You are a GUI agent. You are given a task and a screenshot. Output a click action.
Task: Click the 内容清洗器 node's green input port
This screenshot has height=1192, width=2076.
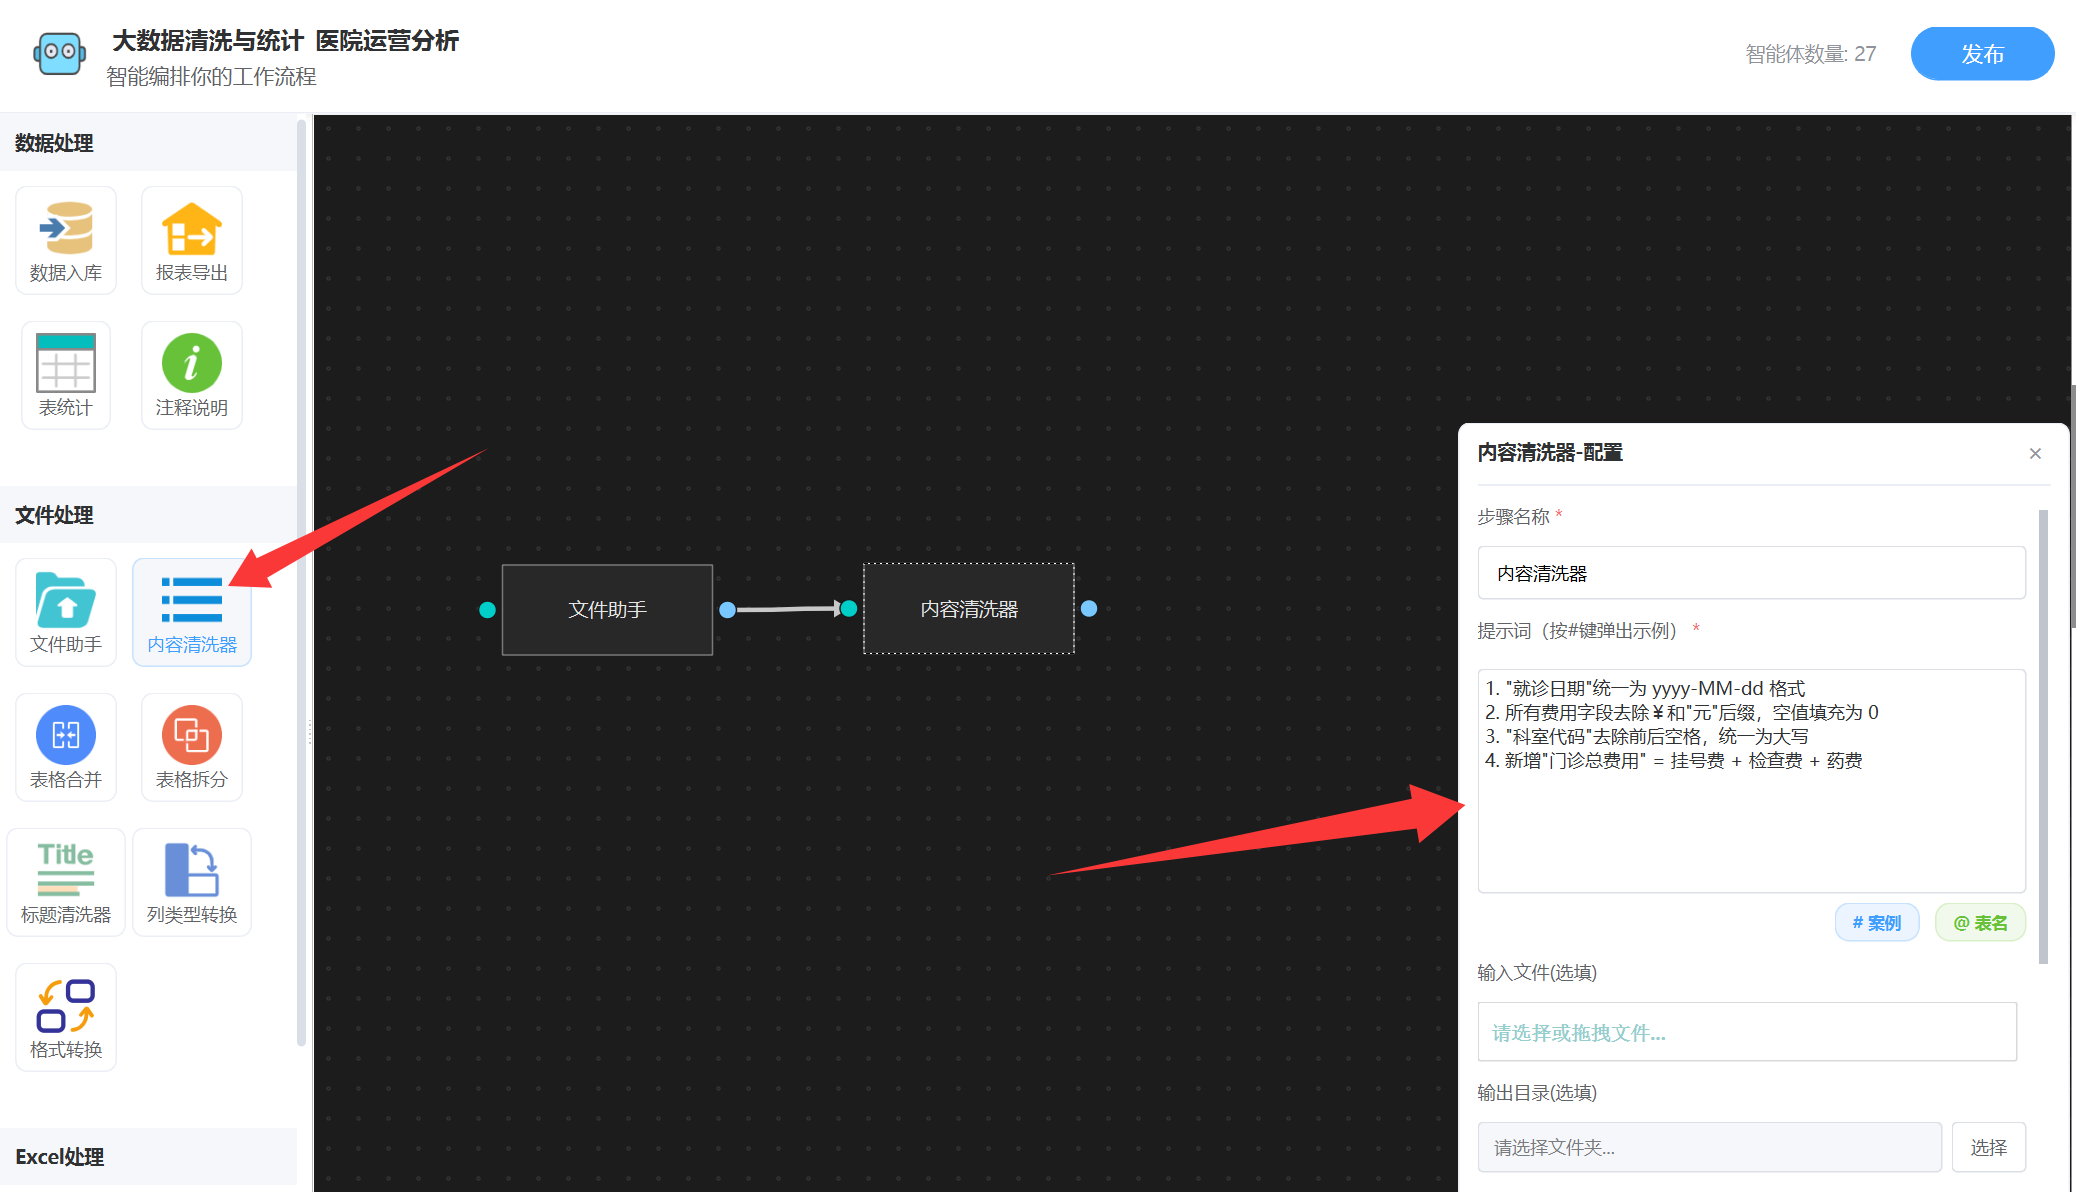pyautogui.click(x=849, y=608)
